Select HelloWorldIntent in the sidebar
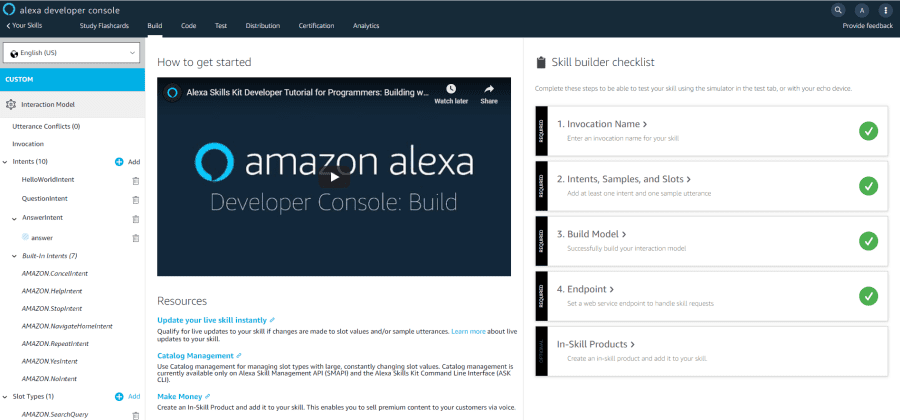This screenshot has width=900, height=420. click(x=48, y=180)
